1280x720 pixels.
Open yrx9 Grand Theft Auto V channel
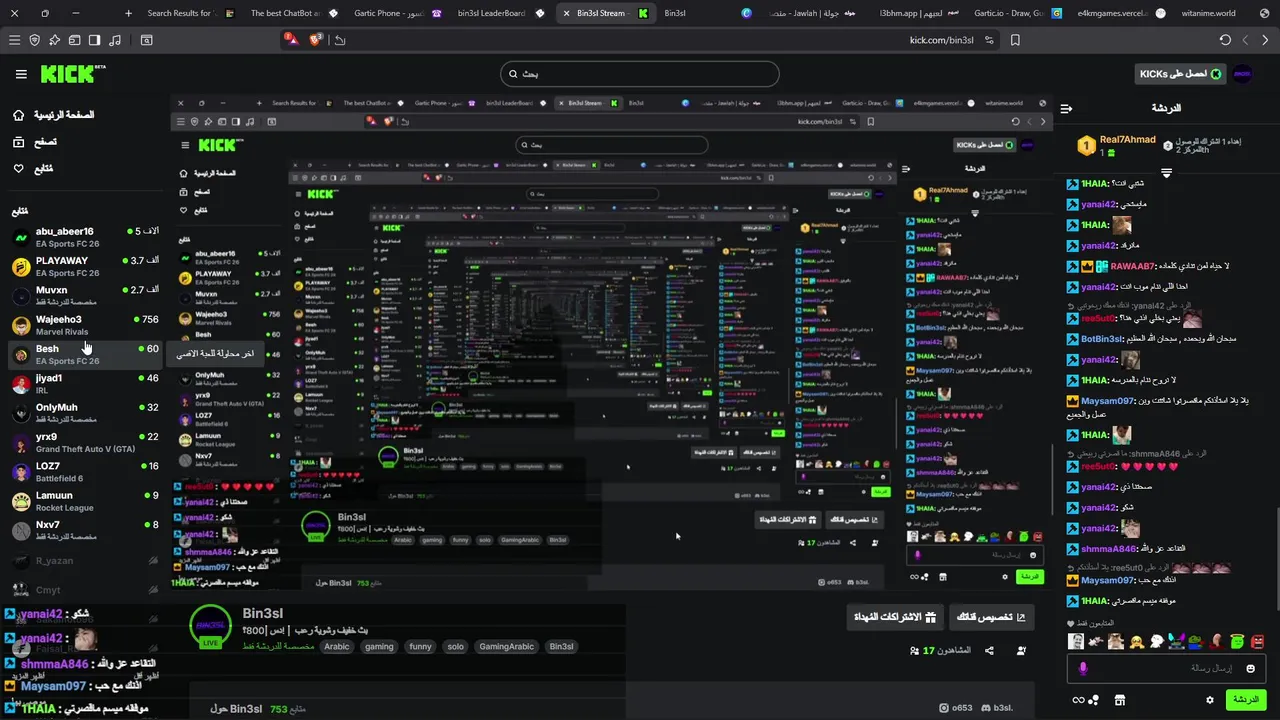point(84,442)
